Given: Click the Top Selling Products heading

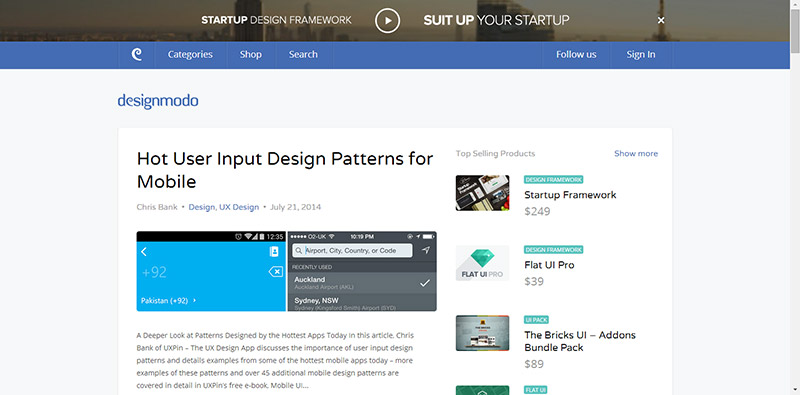Looking at the screenshot, I should coord(495,154).
